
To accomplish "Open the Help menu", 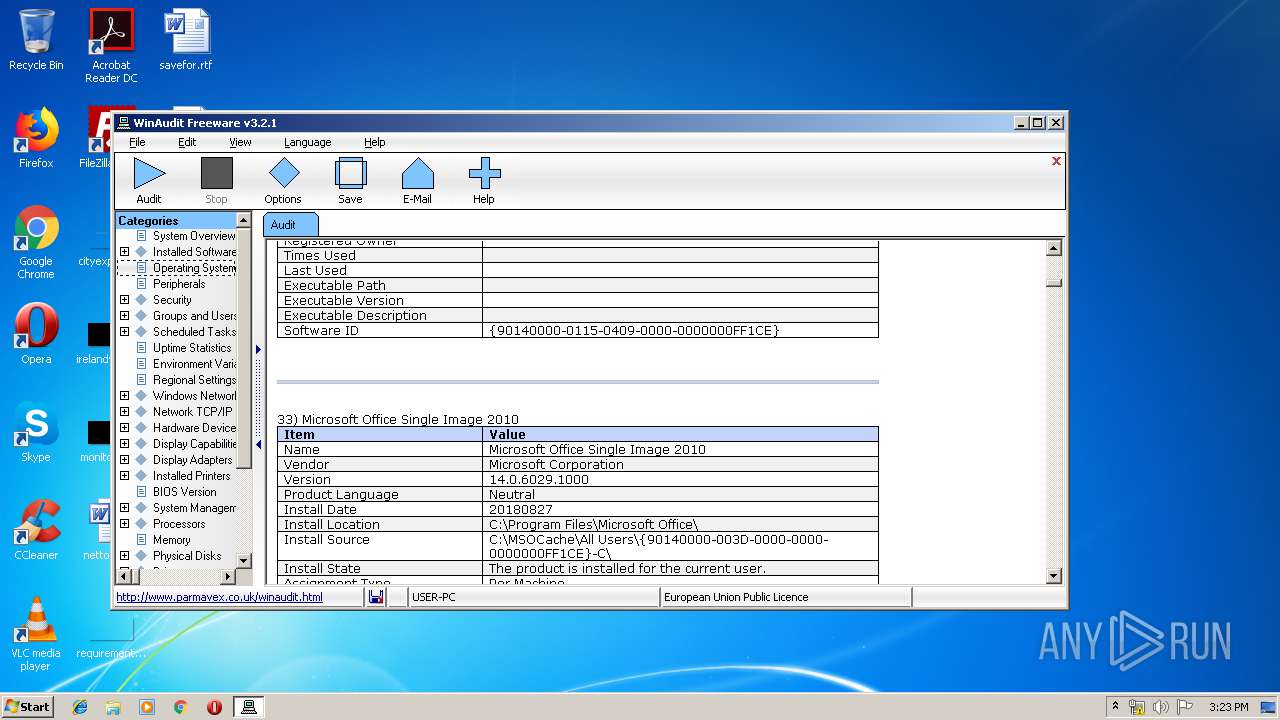I will click(x=374, y=142).
